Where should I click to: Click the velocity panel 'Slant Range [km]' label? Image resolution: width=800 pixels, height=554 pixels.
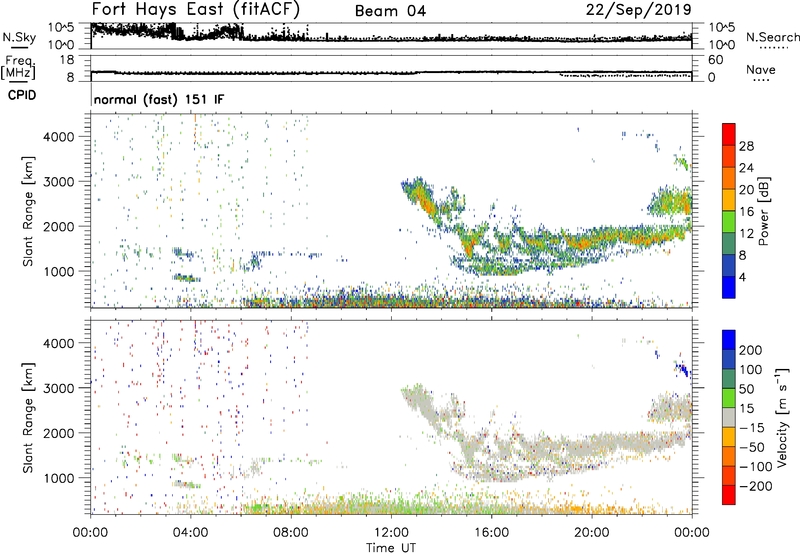click(x=28, y=418)
